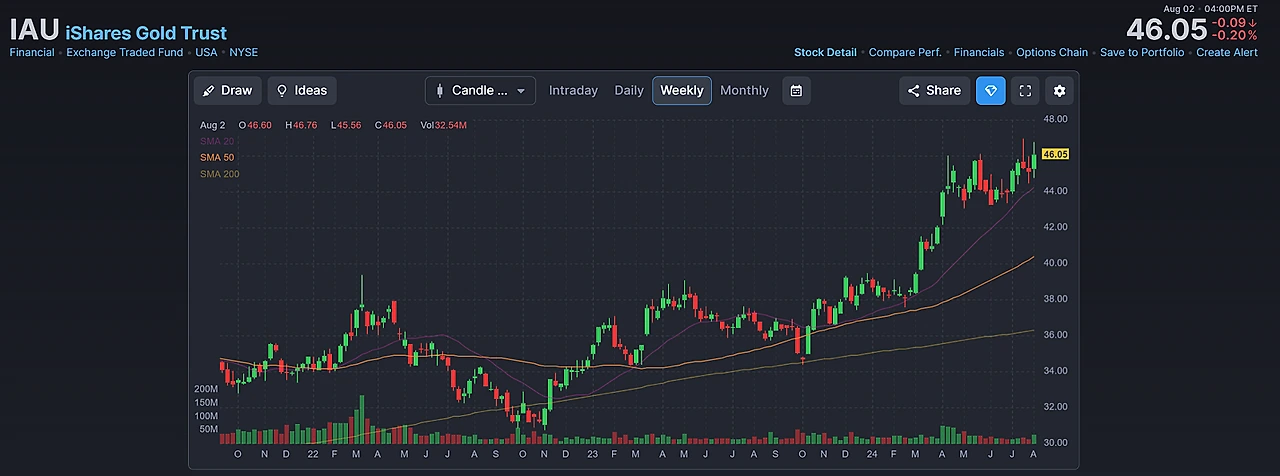This screenshot has height=476, width=1280.
Task: Select the SMA 200 indicator label
Action: pos(219,174)
